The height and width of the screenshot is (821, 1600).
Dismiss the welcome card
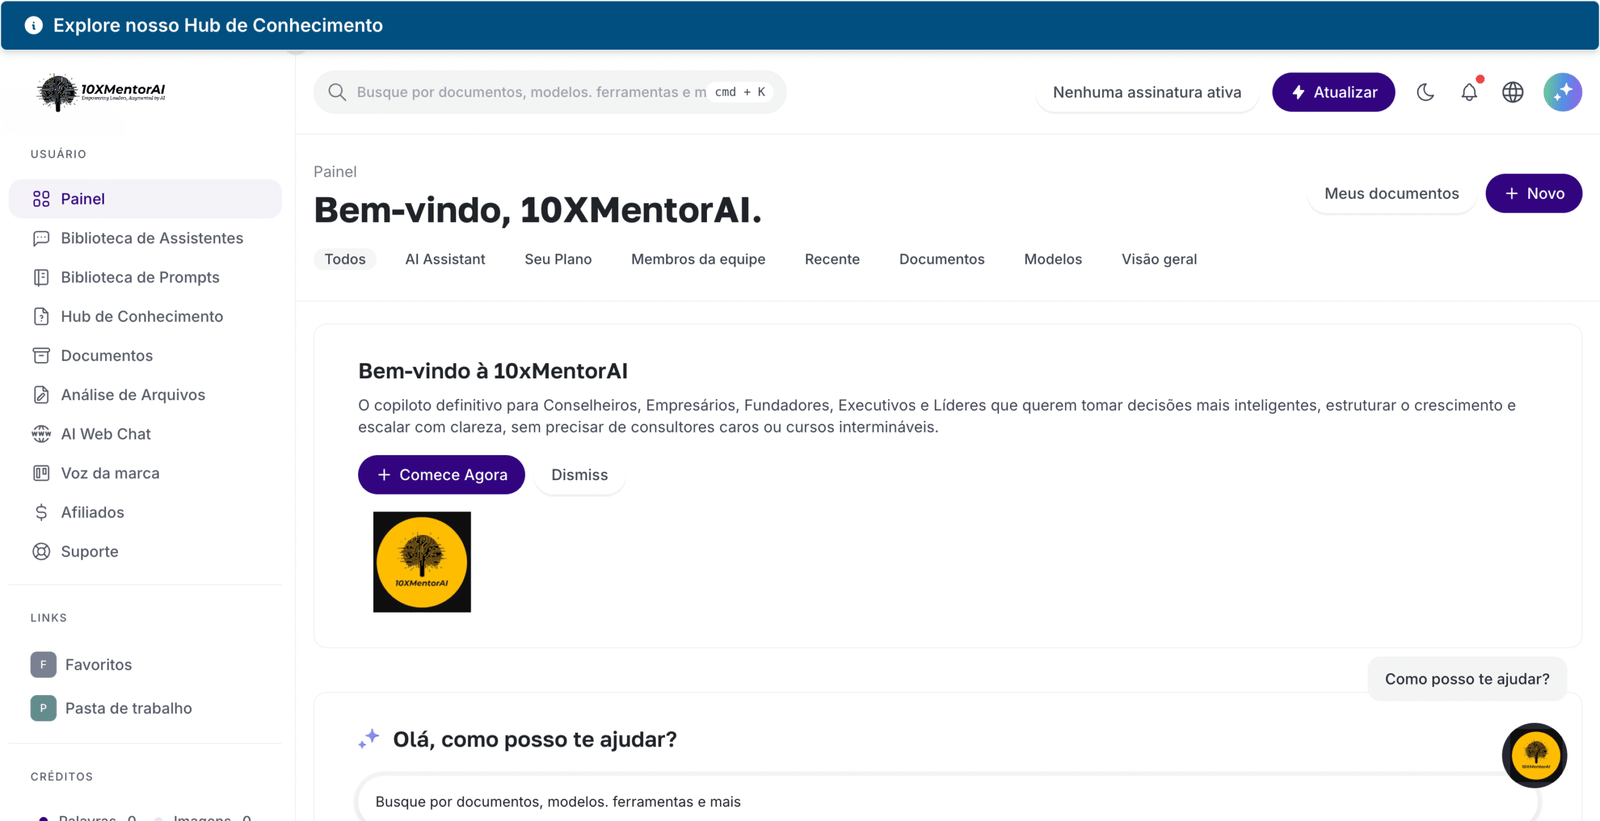coord(579,475)
